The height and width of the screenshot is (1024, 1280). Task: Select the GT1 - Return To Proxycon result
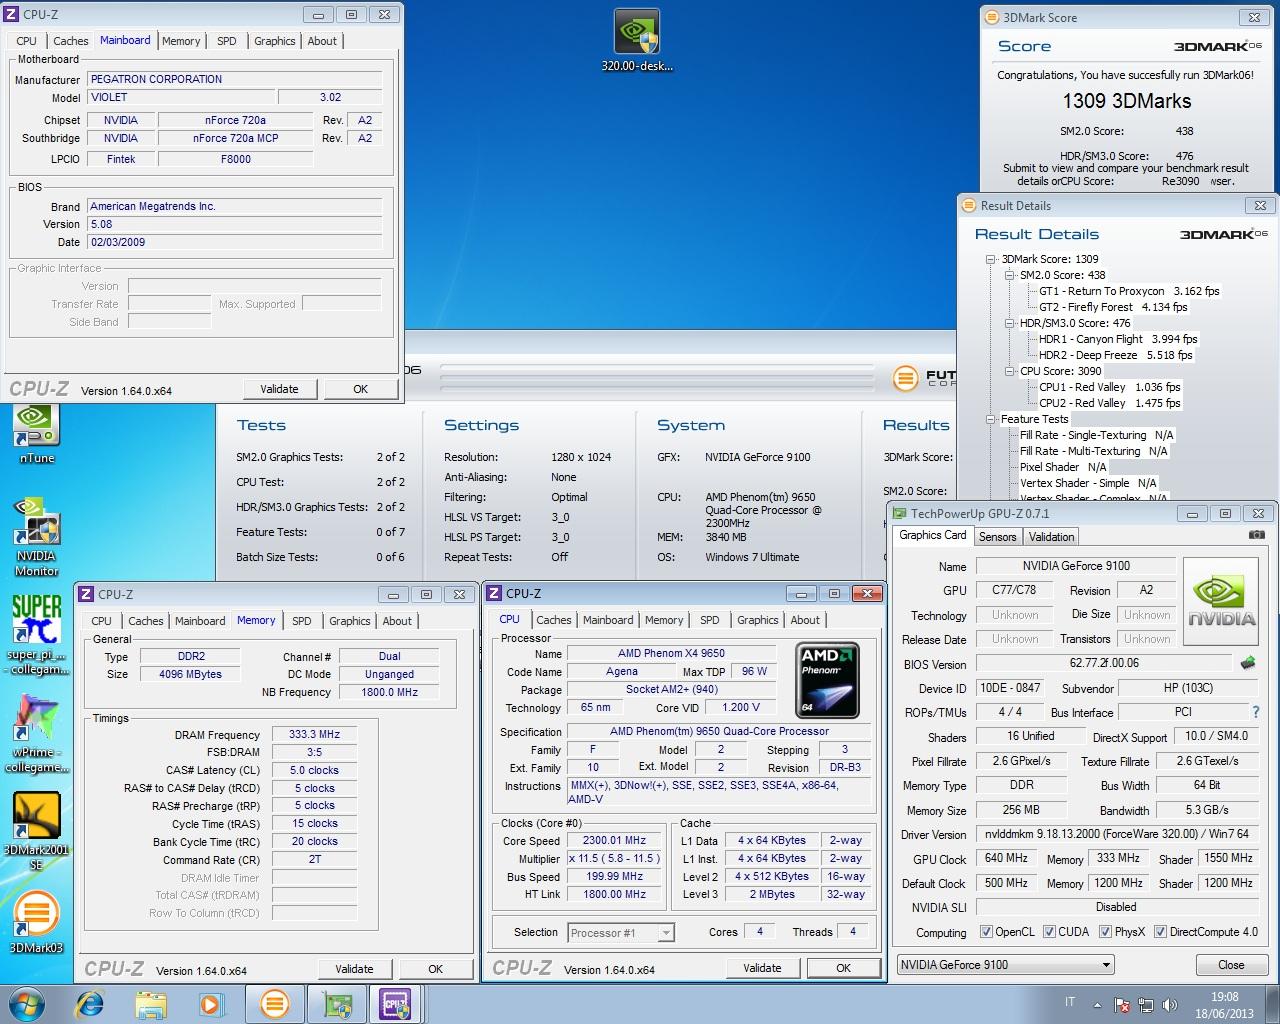tap(1129, 291)
